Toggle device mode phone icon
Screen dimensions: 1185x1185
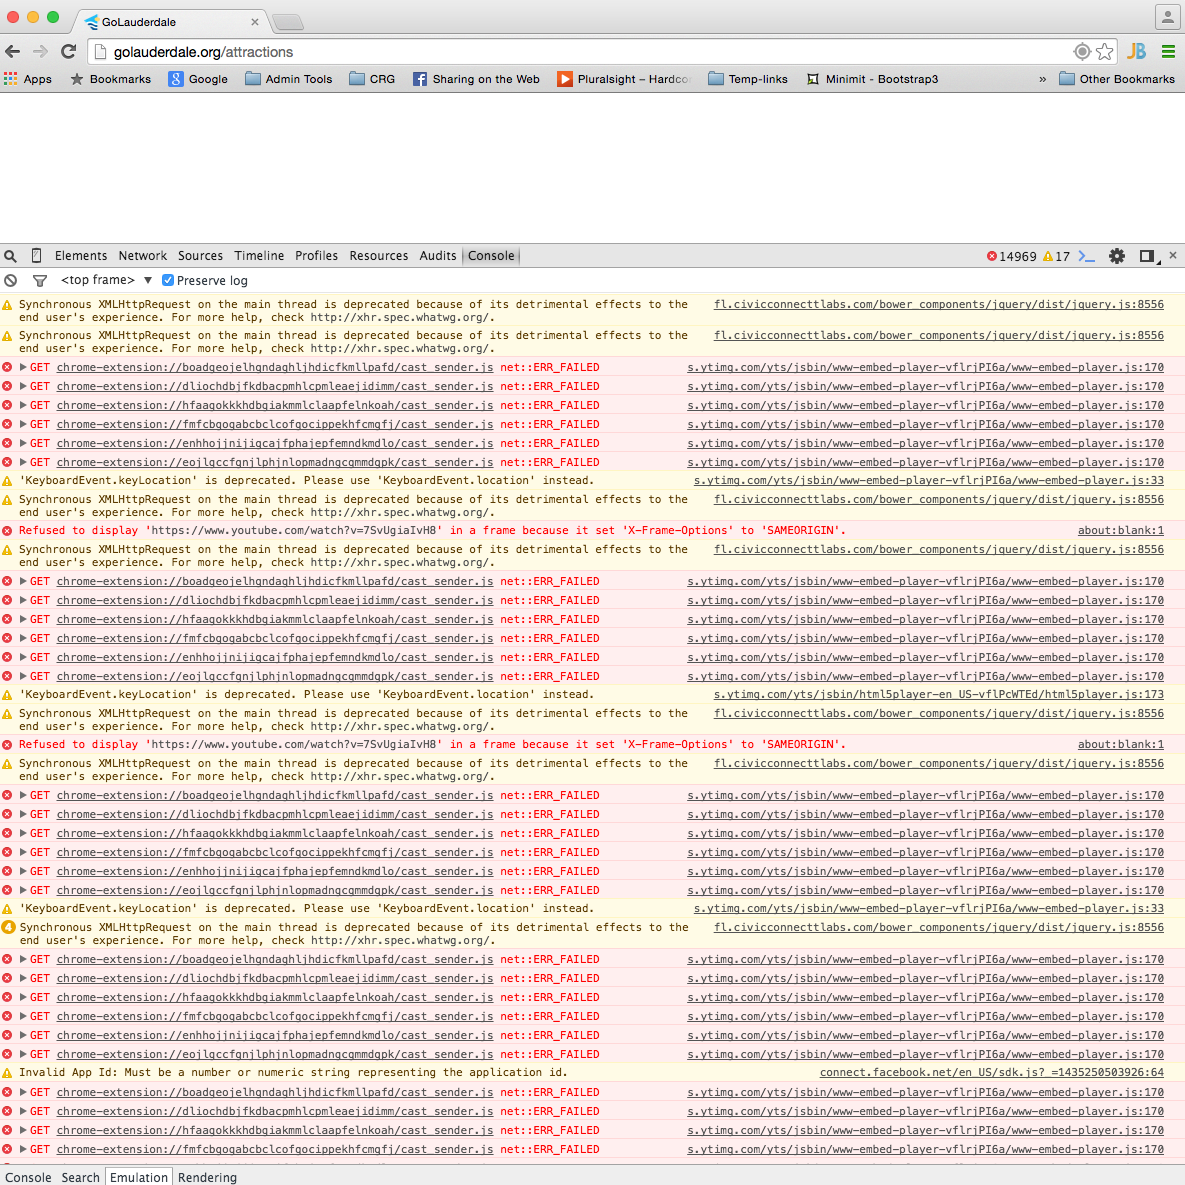click(36, 256)
